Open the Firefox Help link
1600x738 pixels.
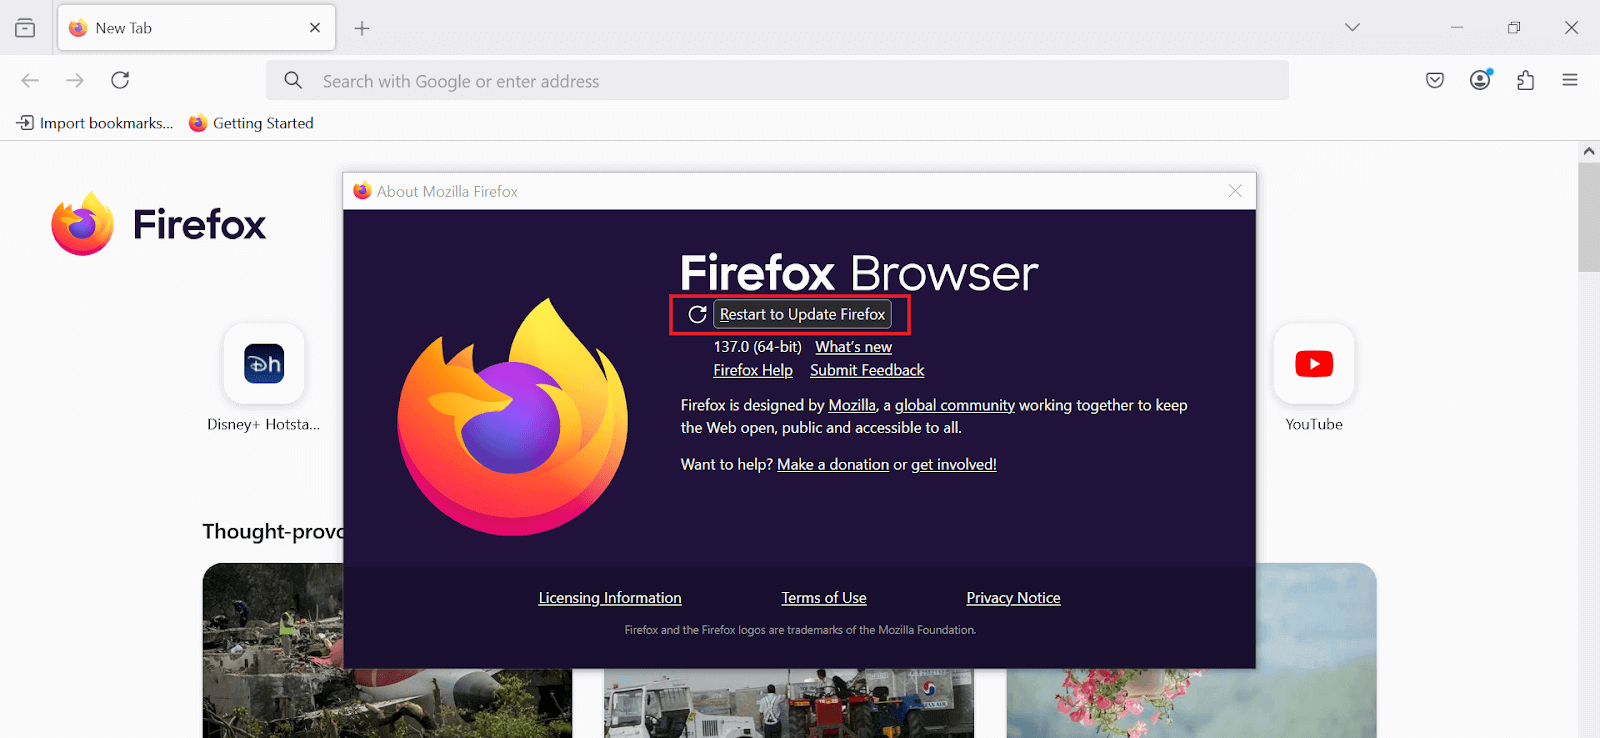[x=753, y=370]
